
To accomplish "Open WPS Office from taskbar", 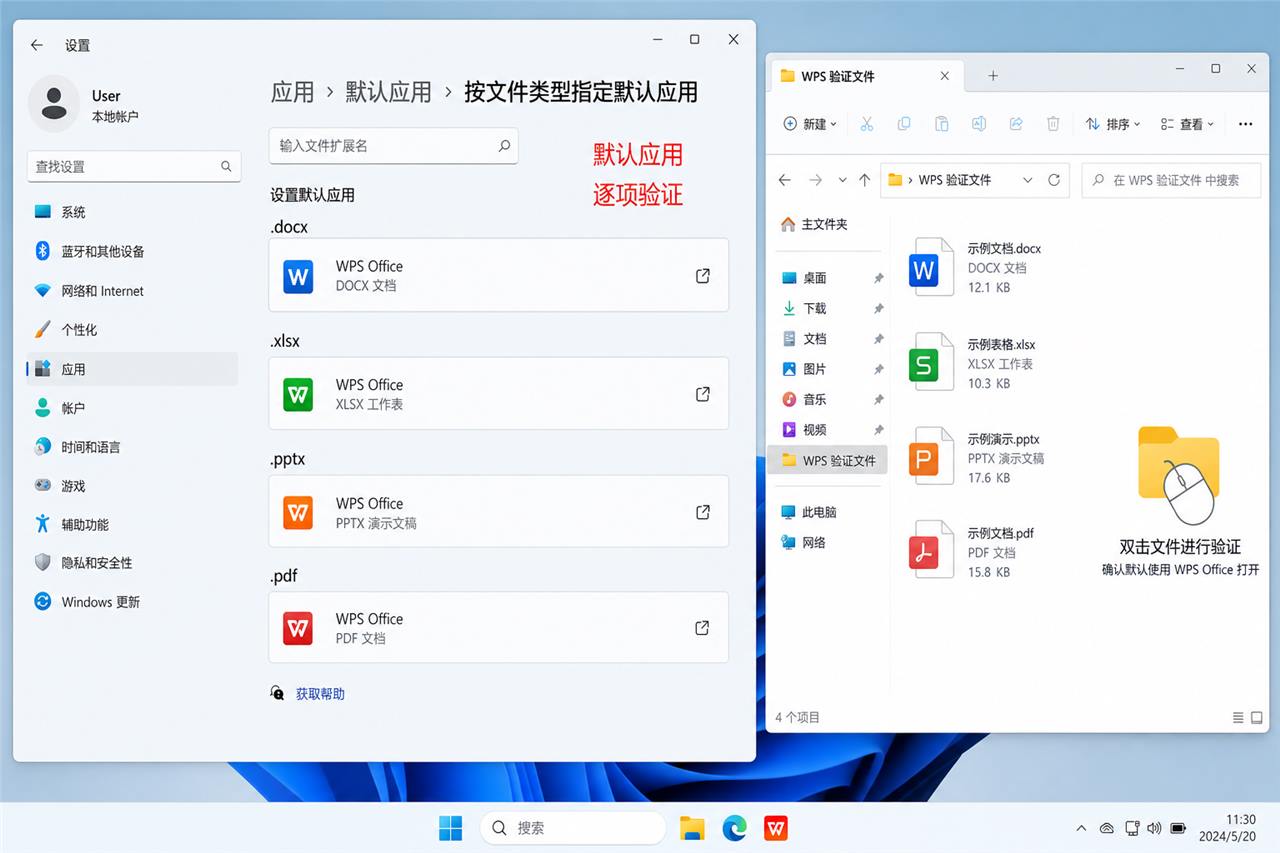I will pyautogui.click(x=776, y=828).
